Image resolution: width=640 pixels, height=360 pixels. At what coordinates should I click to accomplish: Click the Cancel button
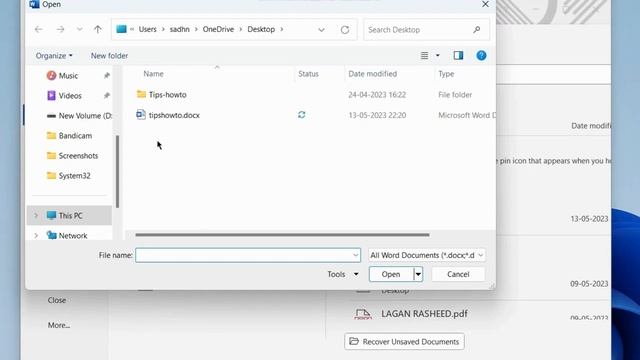[458, 274]
